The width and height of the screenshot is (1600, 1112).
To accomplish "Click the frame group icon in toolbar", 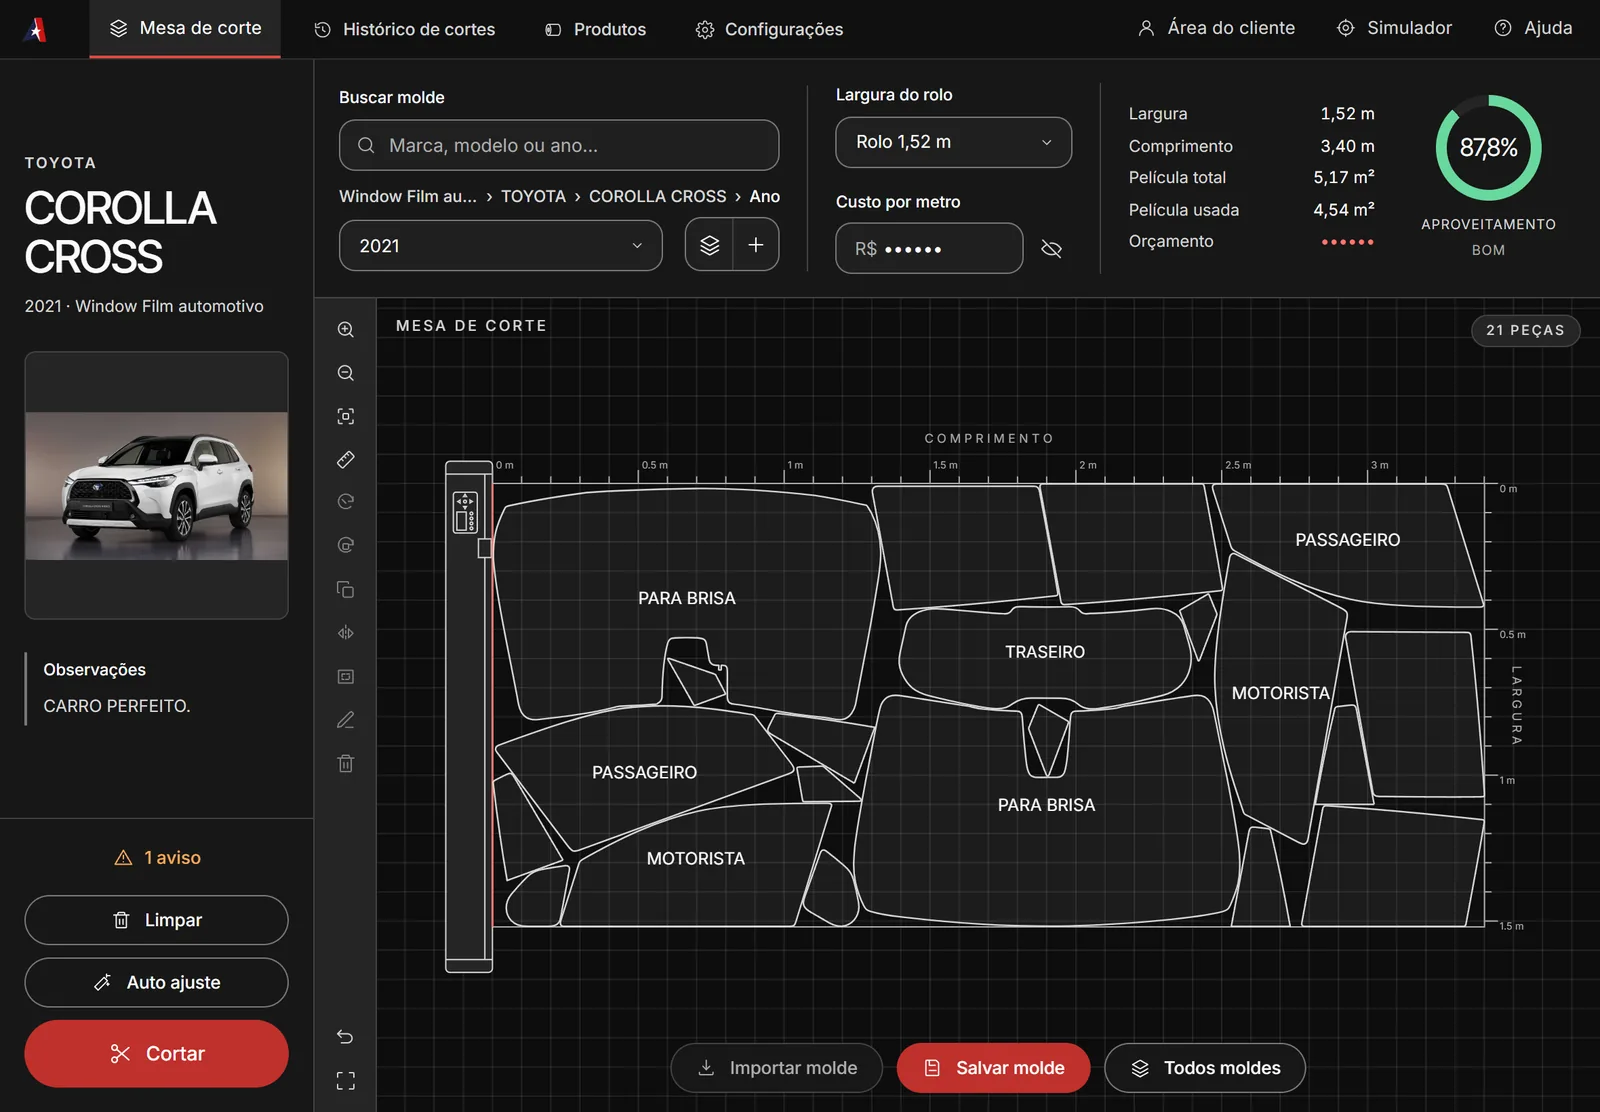I will [x=346, y=677].
